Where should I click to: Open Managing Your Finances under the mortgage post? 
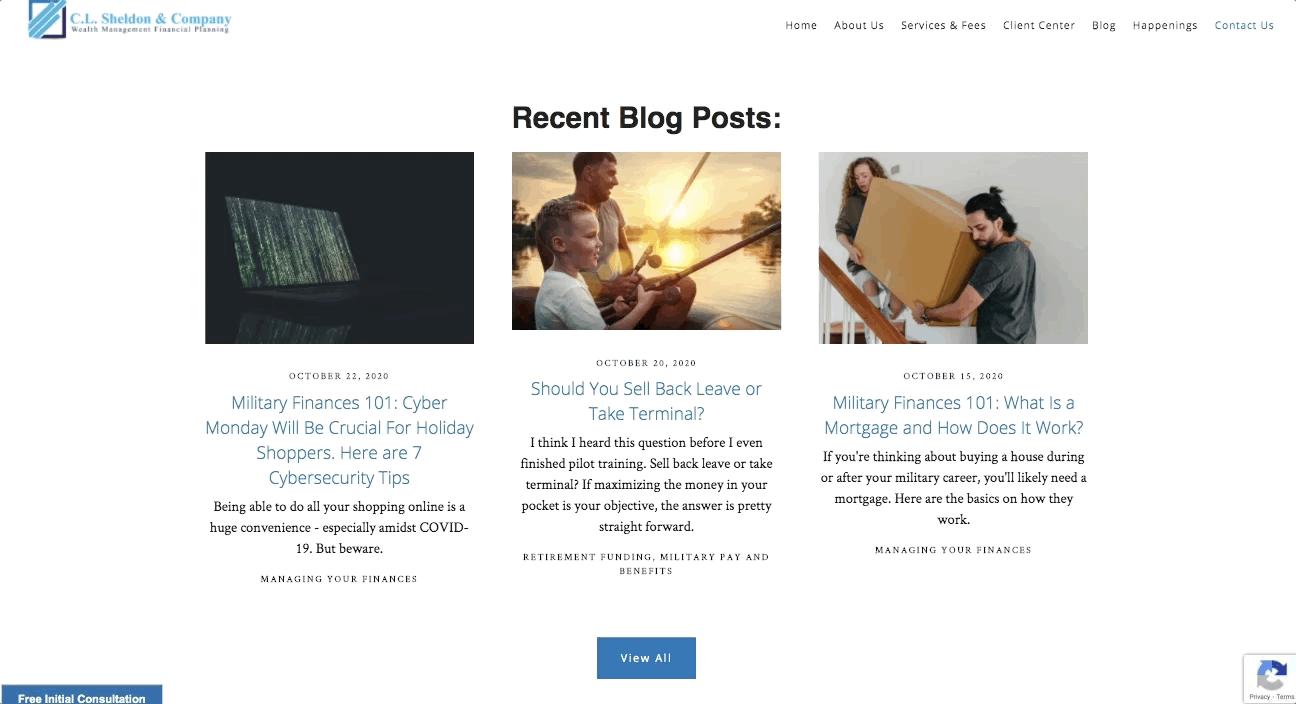[x=953, y=550]
